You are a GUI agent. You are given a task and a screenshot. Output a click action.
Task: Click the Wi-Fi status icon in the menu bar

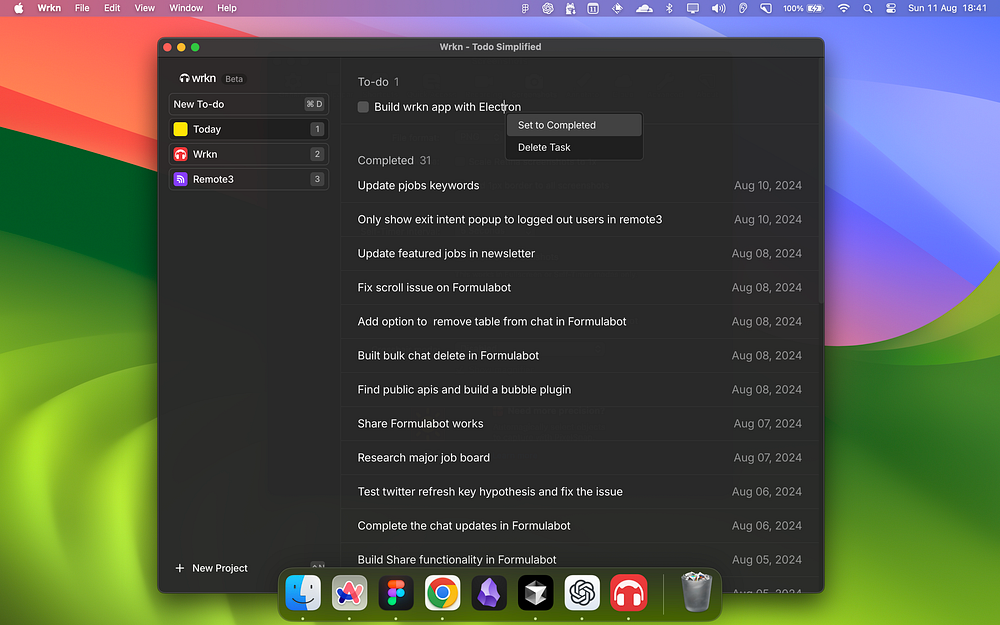point(843,8)
